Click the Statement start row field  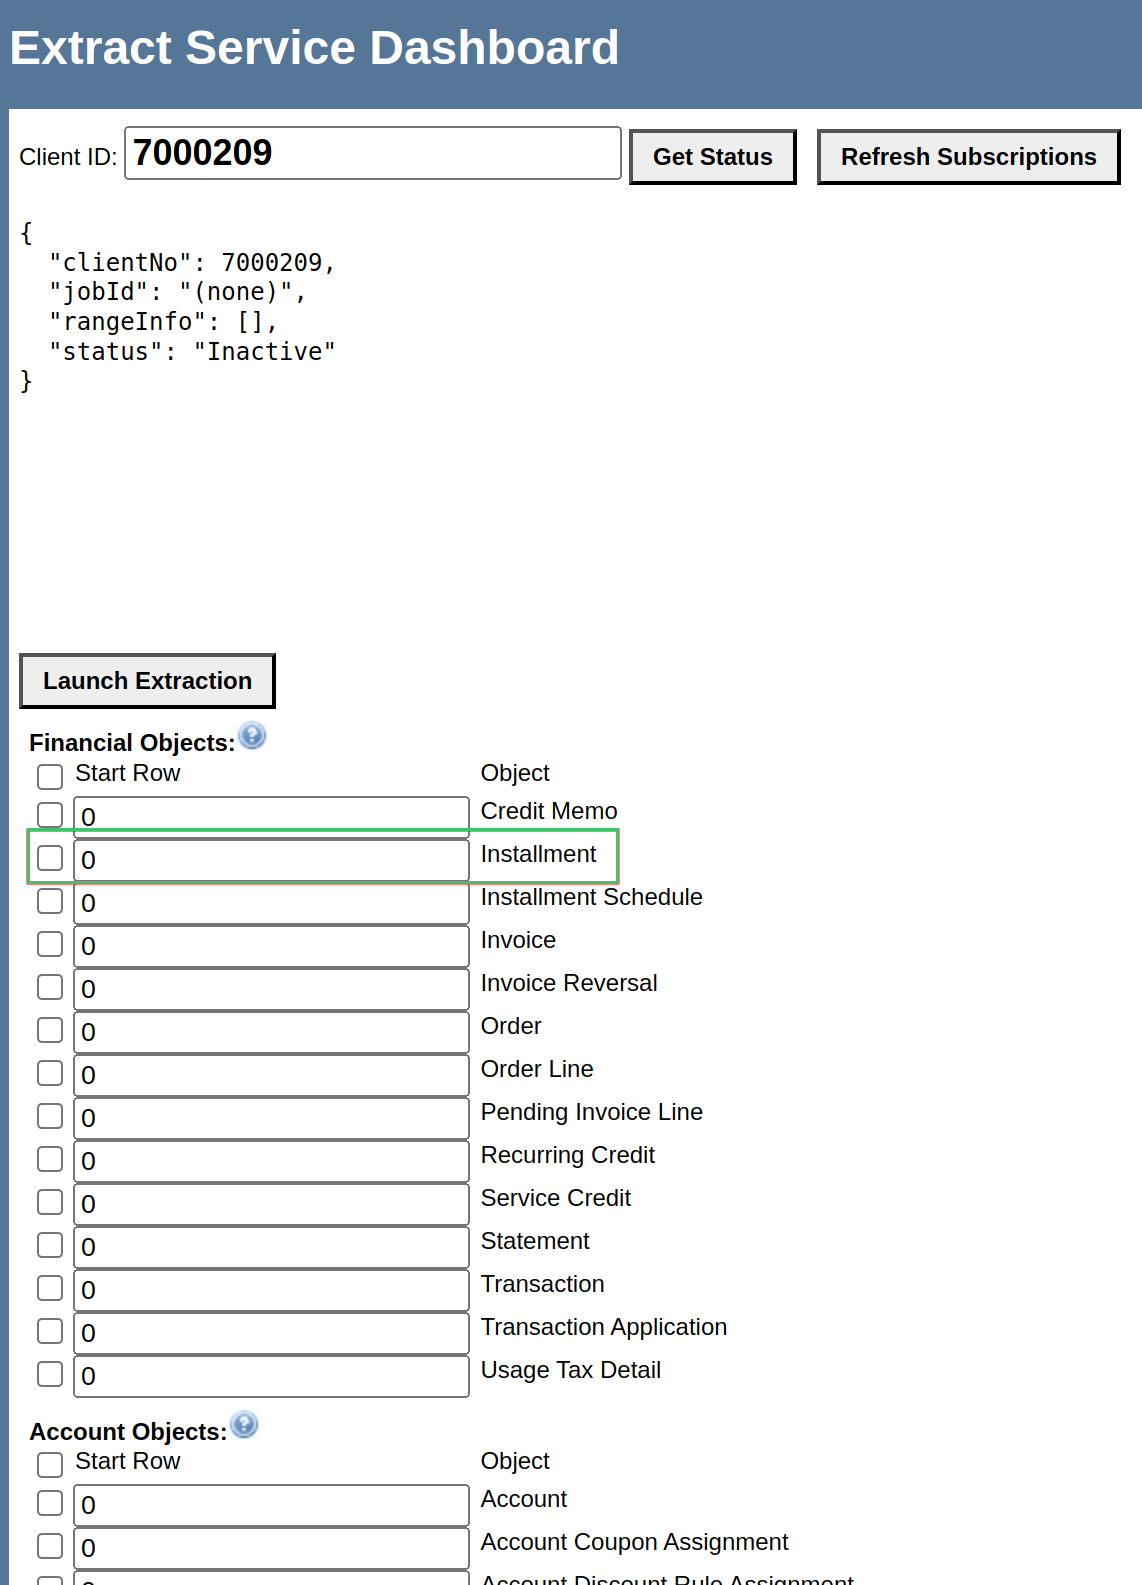[x=271, y=1247]
